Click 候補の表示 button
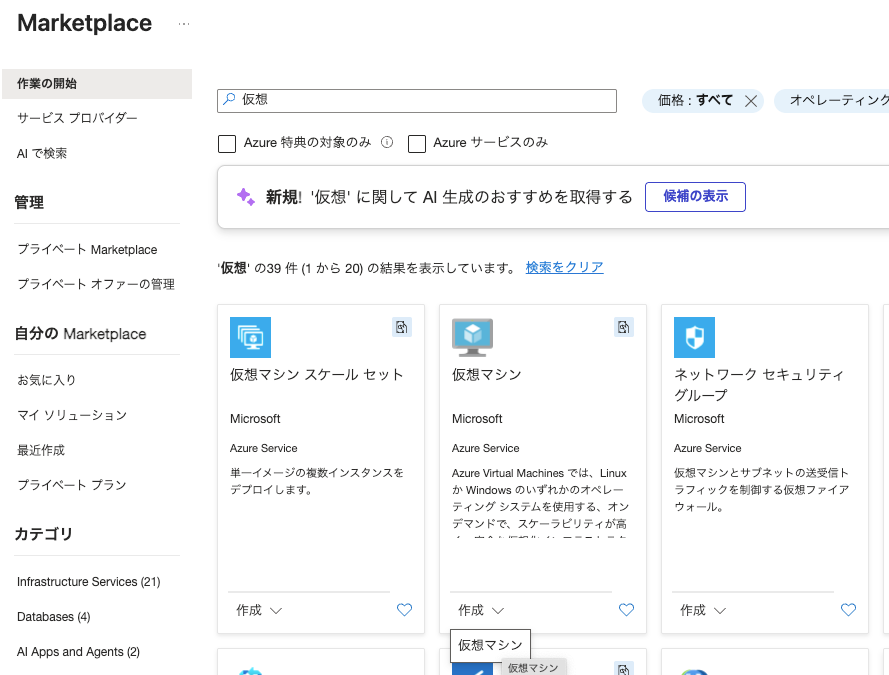The height and width of the screenshot is (675, 889). [695, 197]
